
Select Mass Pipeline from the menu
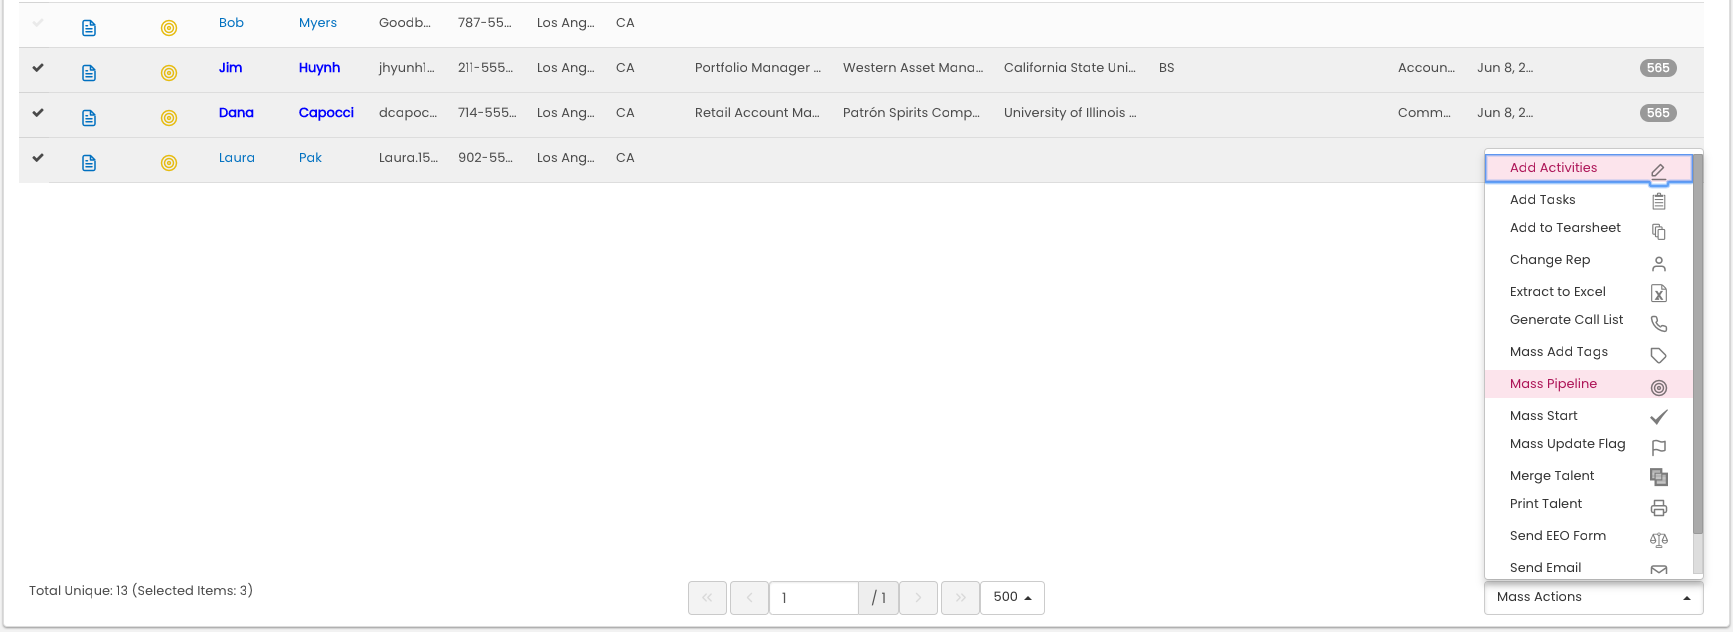[x=1553, y=384]
